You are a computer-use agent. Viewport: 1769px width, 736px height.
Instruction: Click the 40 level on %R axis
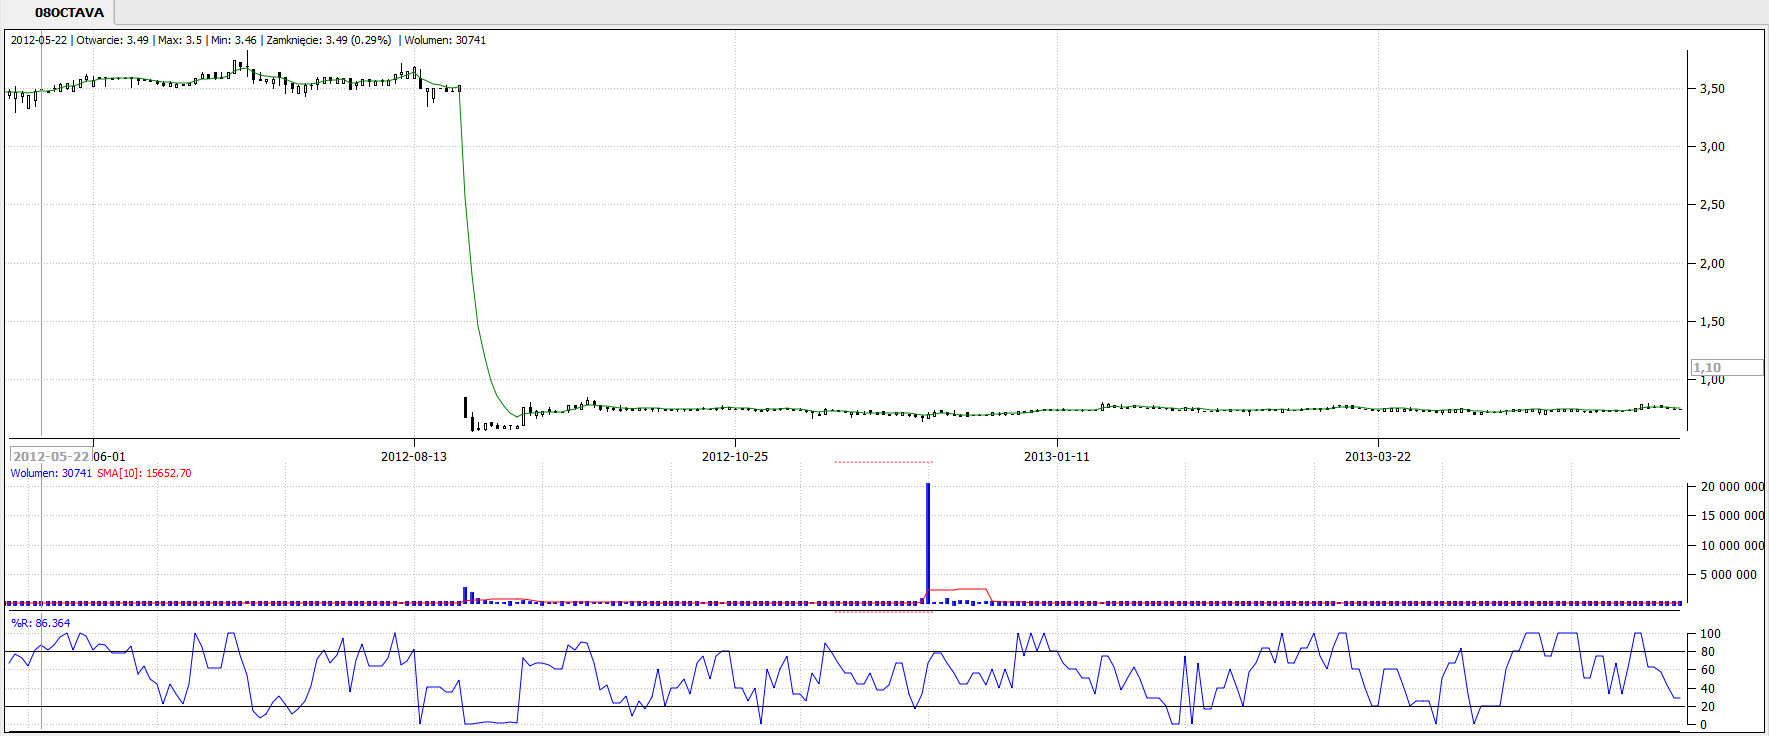1707,689
